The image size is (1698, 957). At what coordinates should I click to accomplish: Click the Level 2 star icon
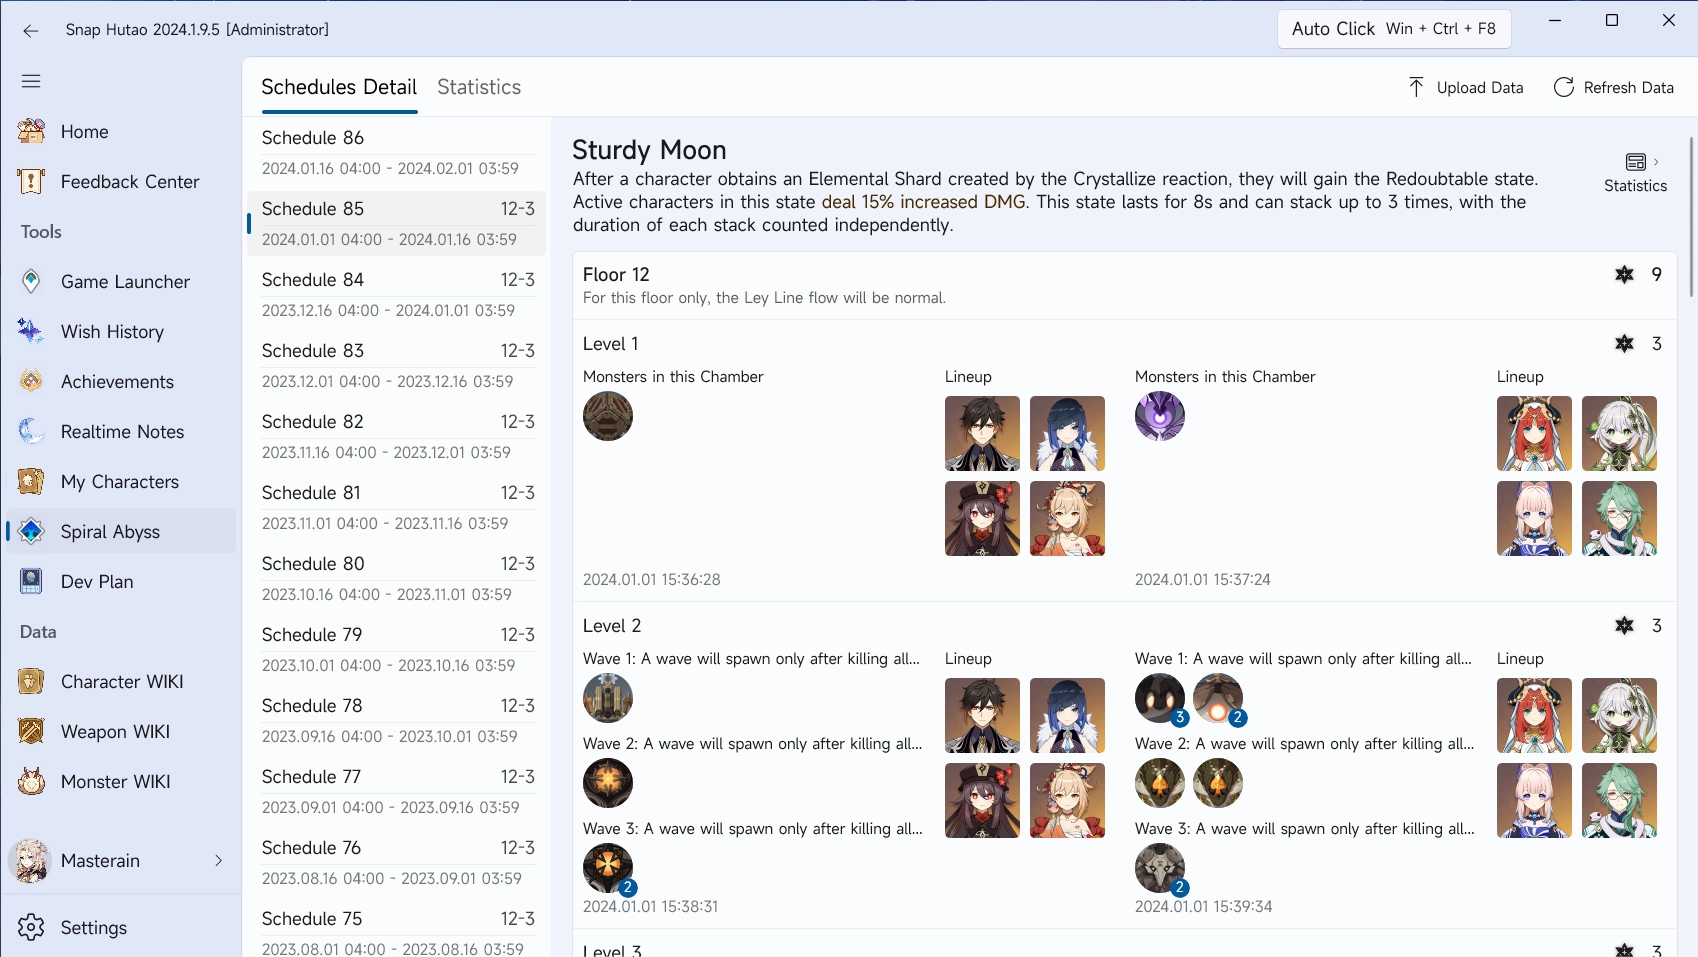[x=1624, y=625]
